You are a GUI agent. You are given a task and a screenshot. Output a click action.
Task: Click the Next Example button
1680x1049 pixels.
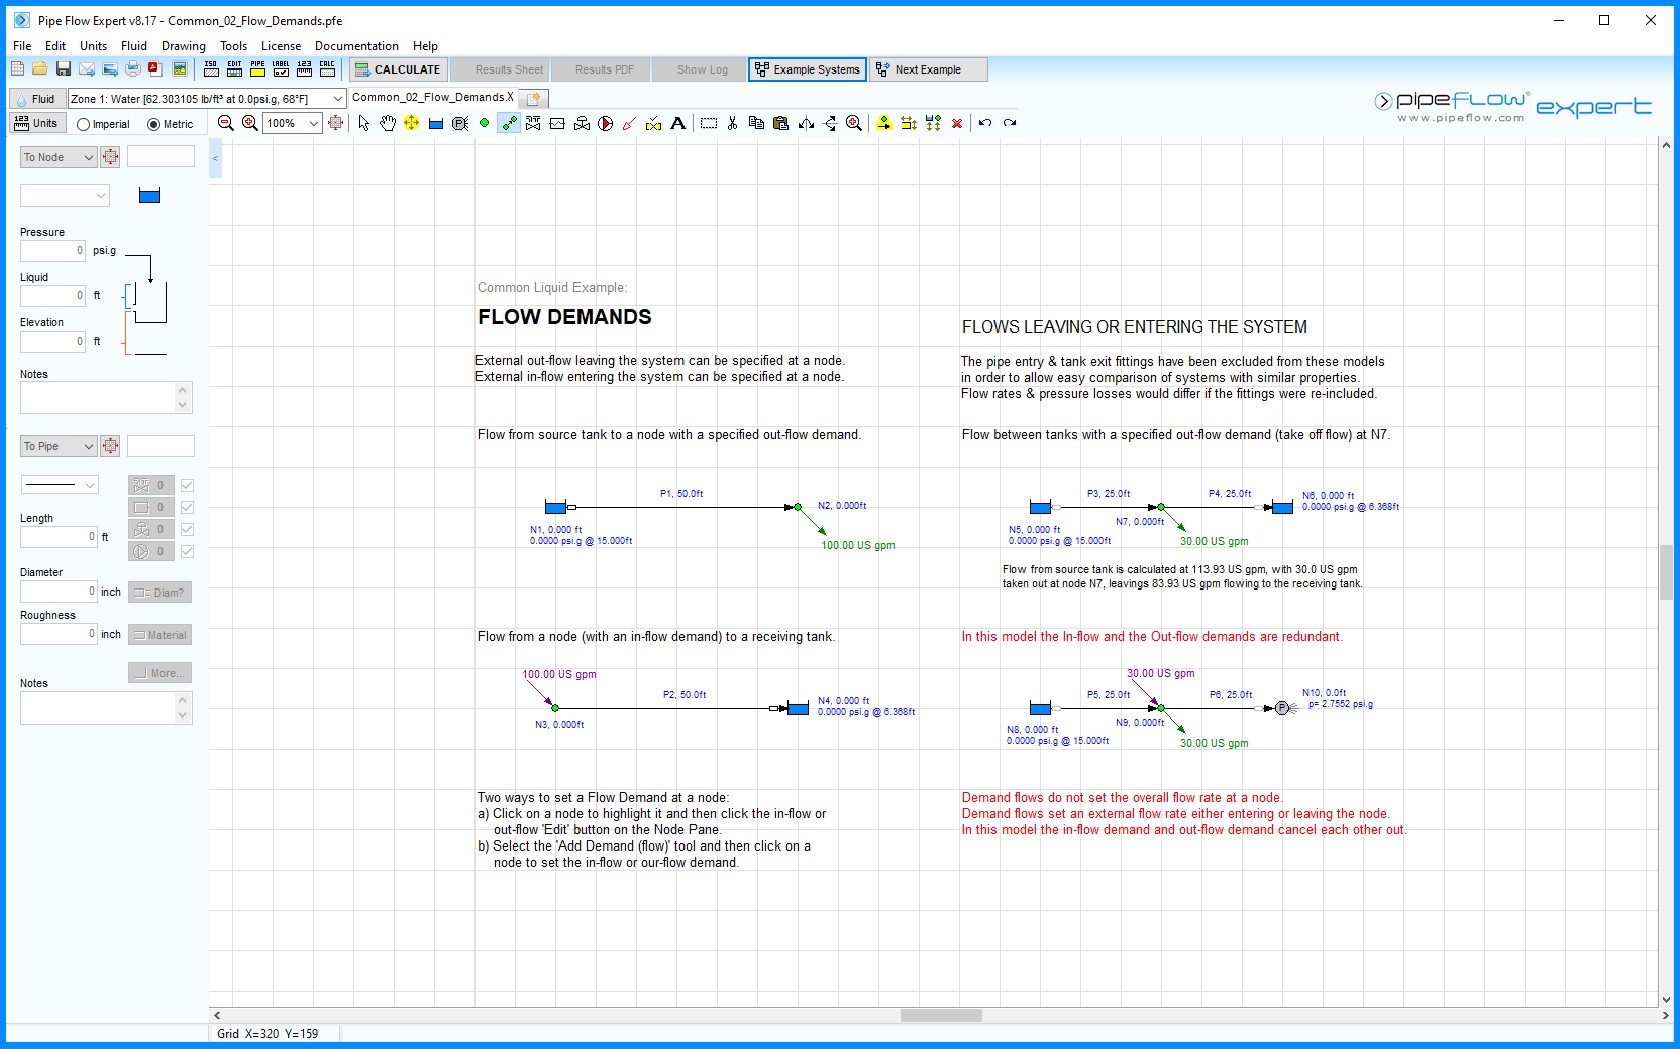(928, 69)
